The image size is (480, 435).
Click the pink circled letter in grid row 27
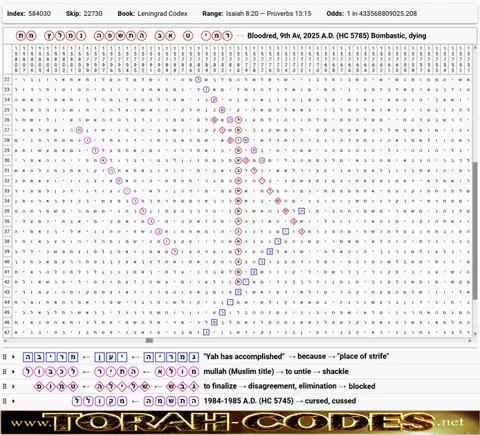(79, 130)
